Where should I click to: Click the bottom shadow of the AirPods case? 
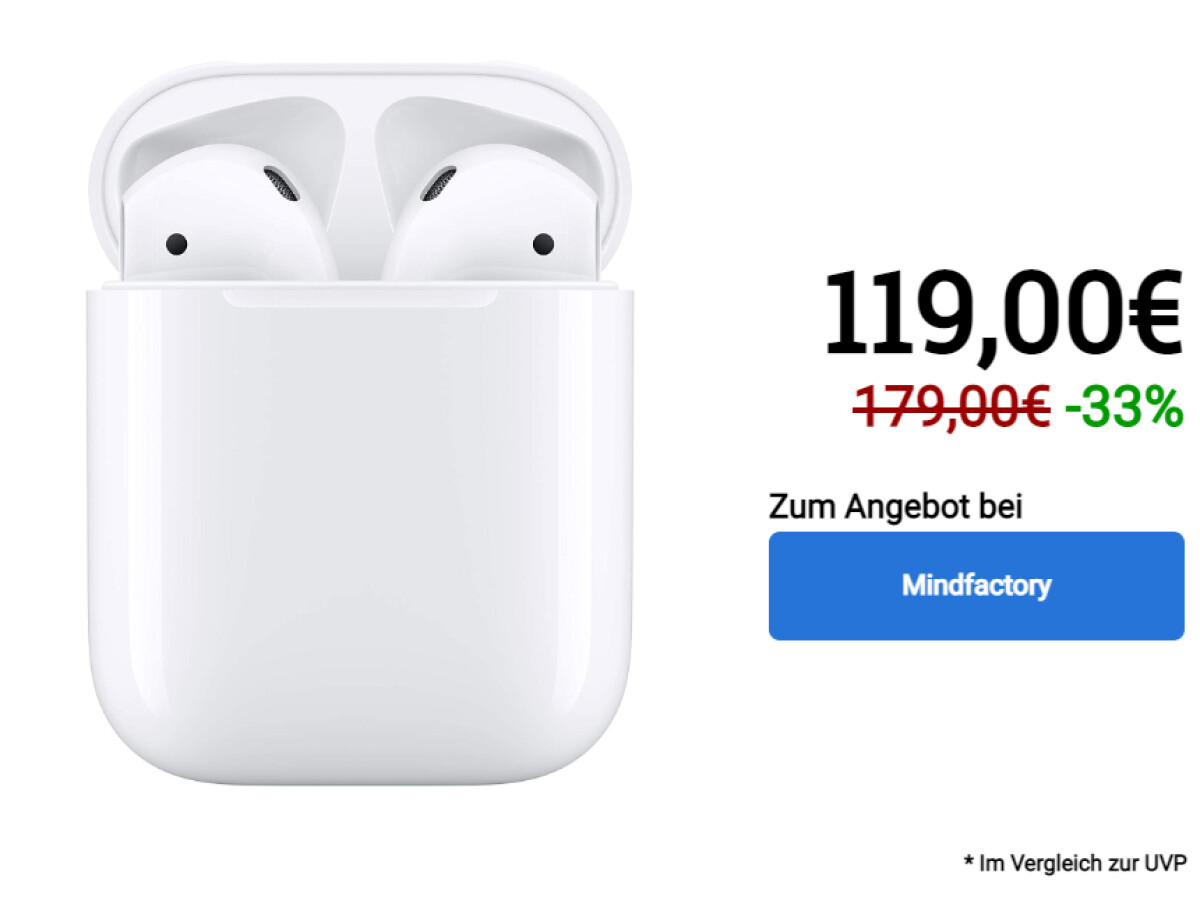(x=360, y=782)
